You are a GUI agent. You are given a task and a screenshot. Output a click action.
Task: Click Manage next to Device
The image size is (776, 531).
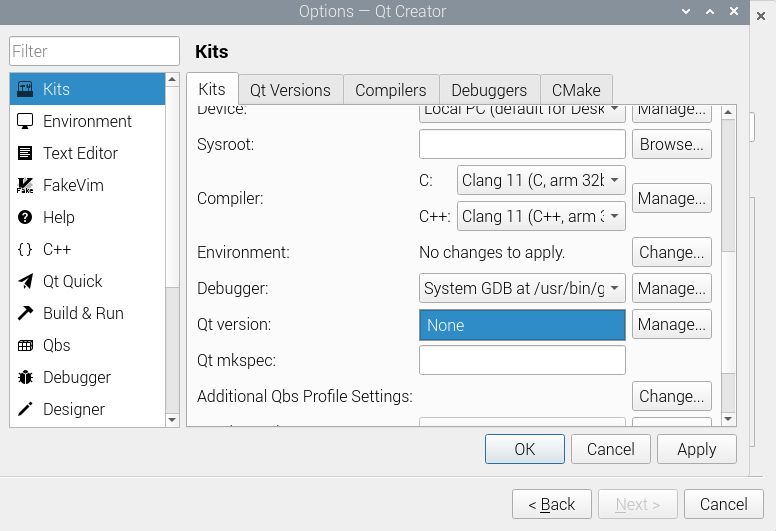(672, 113)
